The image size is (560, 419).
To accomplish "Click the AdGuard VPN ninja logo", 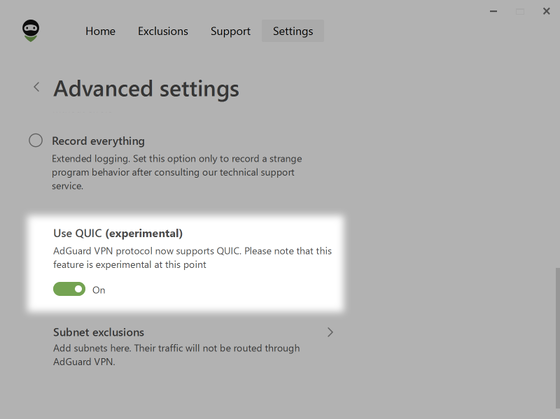I will [x=31, y=31].
